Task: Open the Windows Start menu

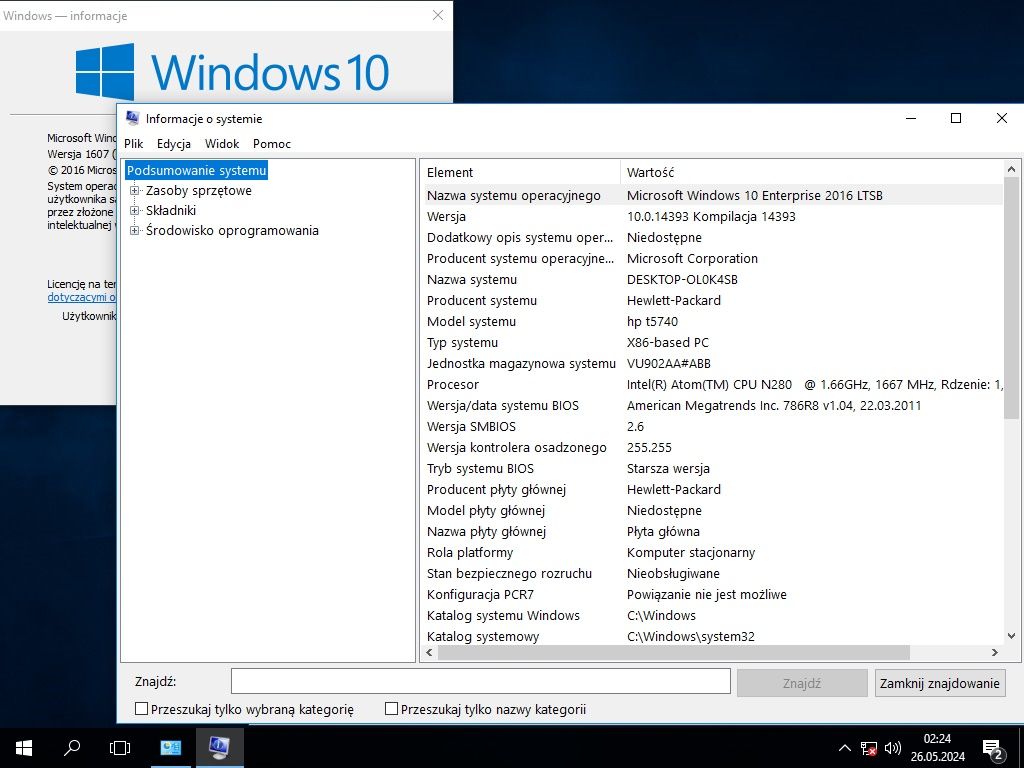Action: coord(24,747)
